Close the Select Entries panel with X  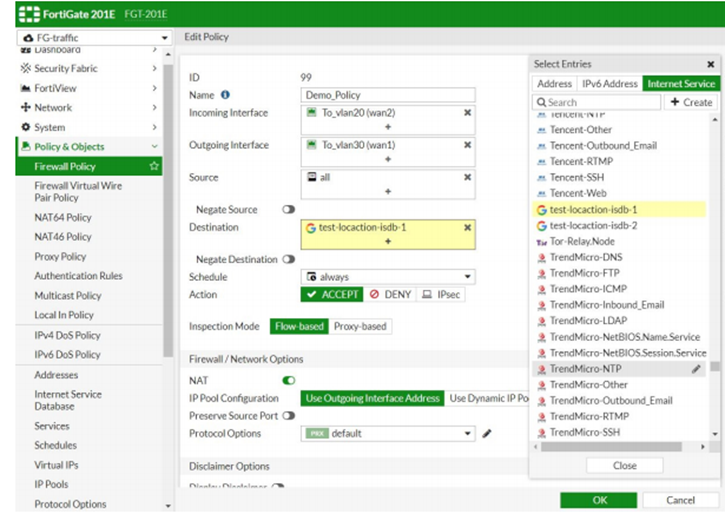tap(710, 64)
